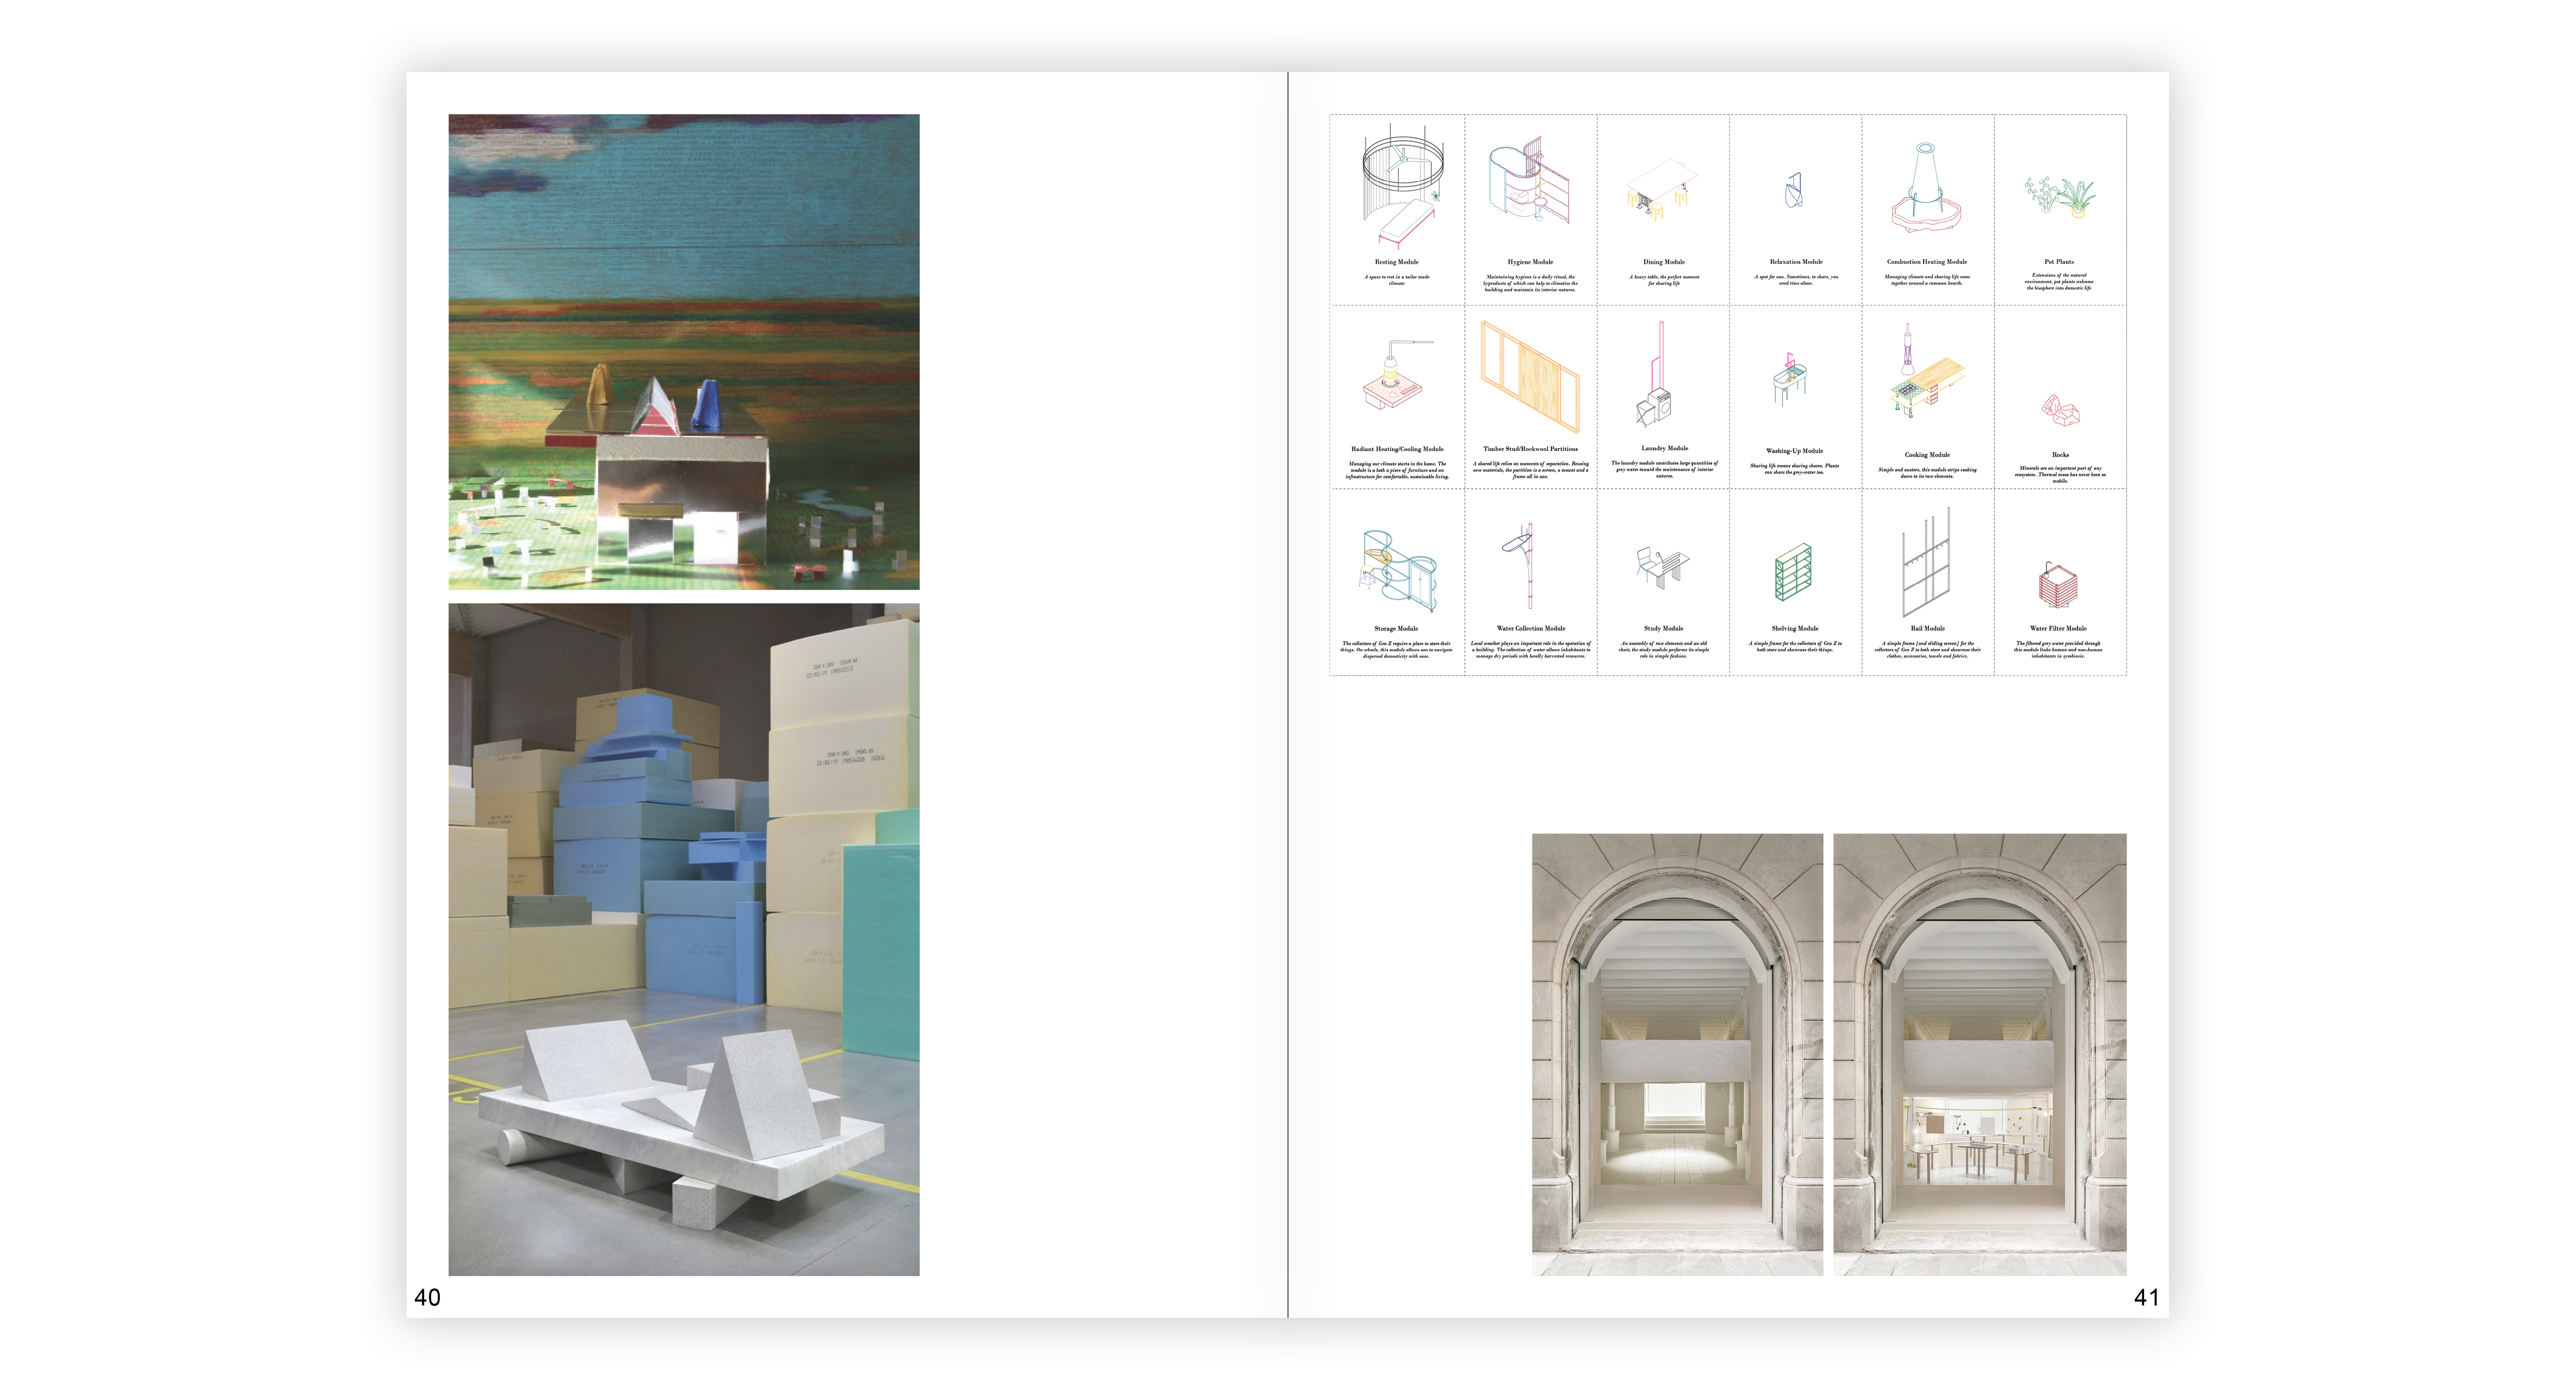2576x1390 pixels.
Task: Click the Resting Module bed diagram
Action: tap(1403, 186)
